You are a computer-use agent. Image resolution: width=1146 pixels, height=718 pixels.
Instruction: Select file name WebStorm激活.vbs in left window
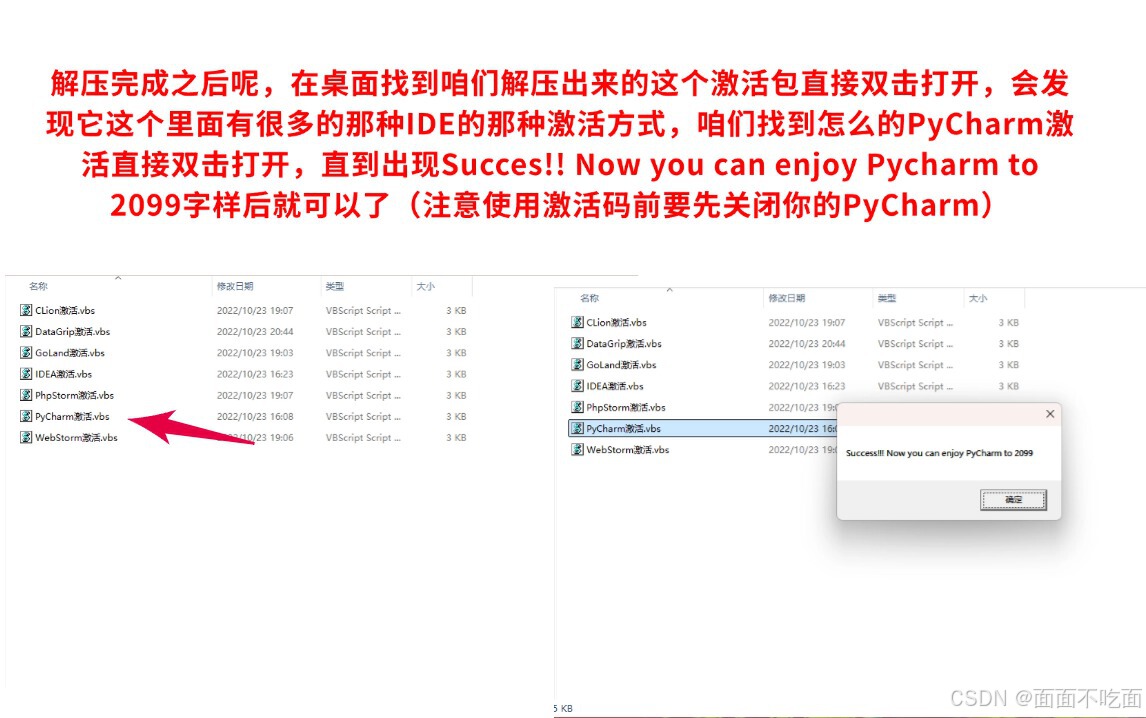coord(76,437)
